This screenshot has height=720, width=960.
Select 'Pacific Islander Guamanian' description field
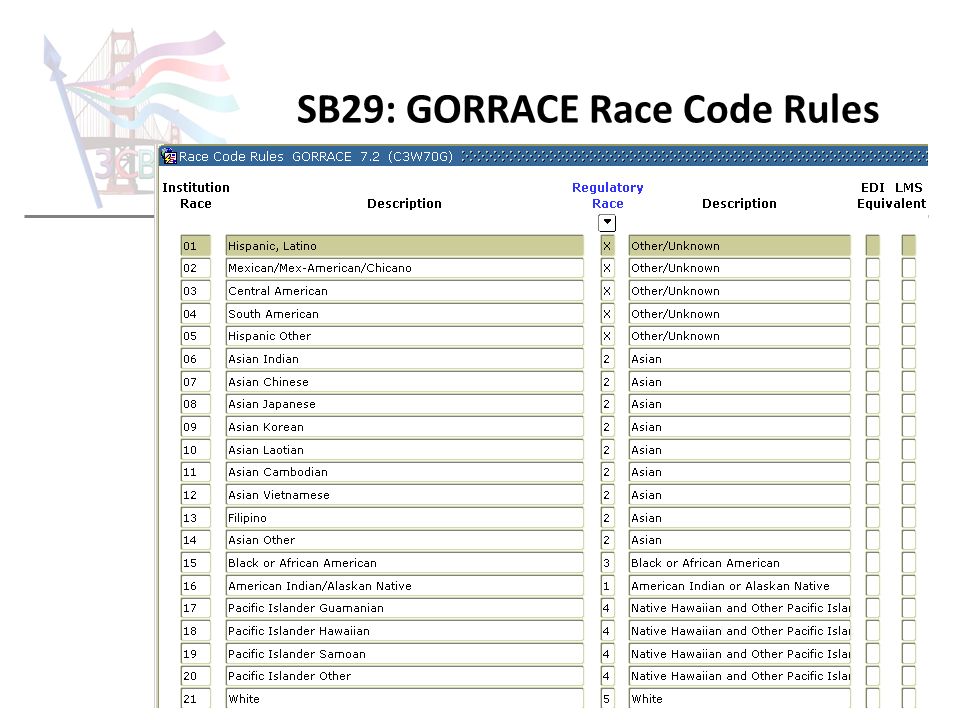pos(405,608)
